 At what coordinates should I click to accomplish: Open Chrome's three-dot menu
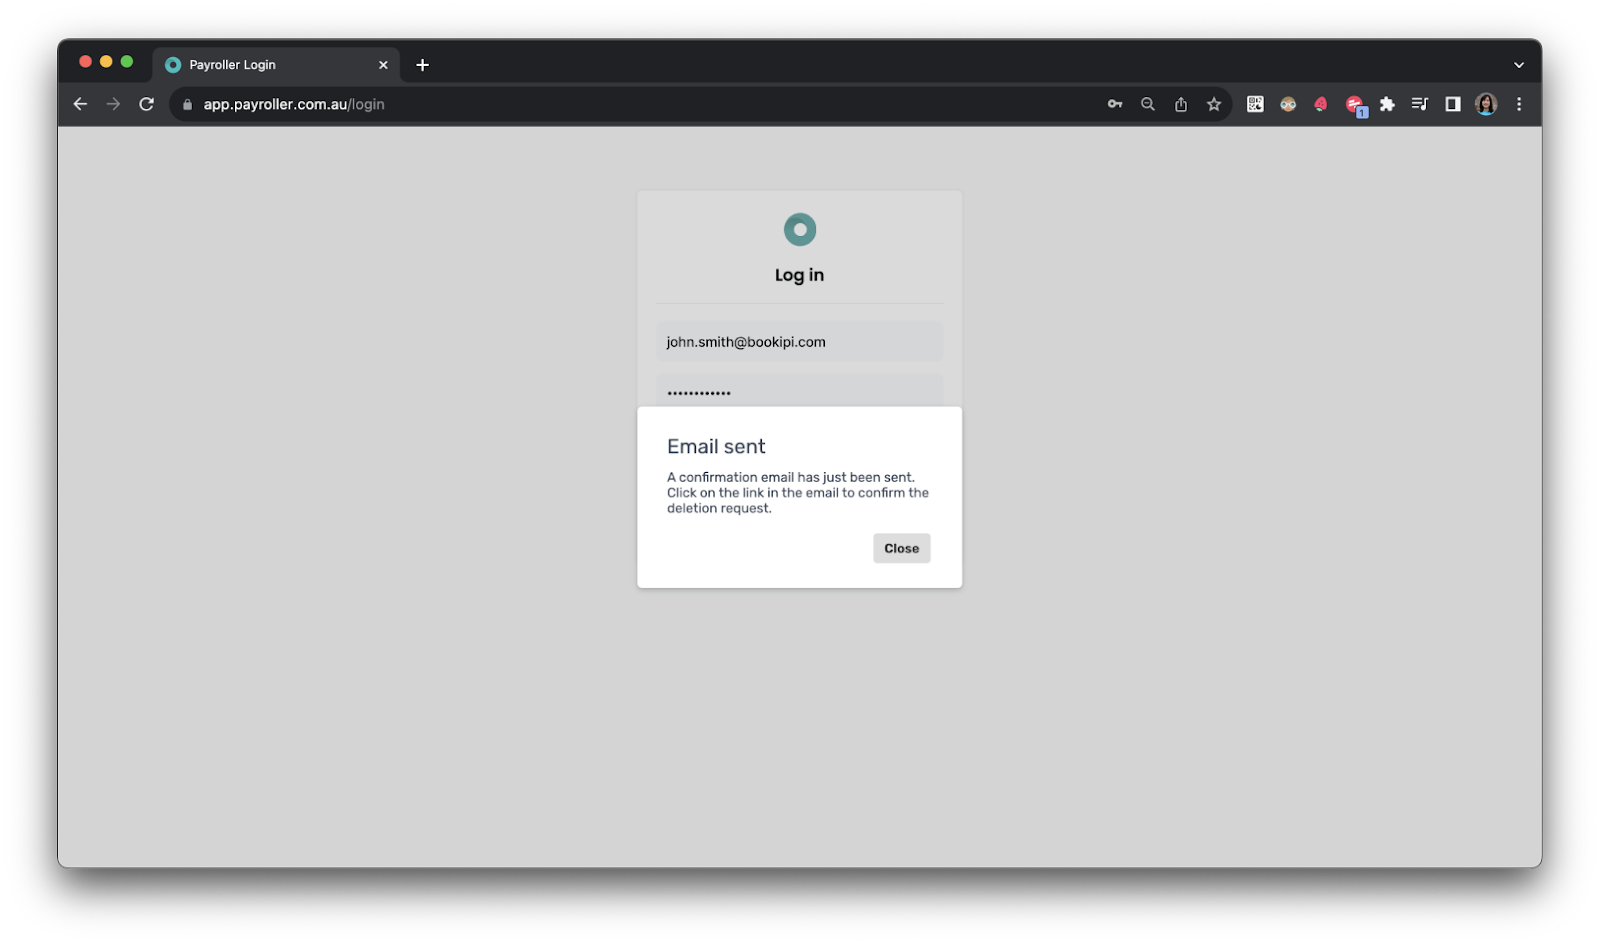coord(1520,103)
